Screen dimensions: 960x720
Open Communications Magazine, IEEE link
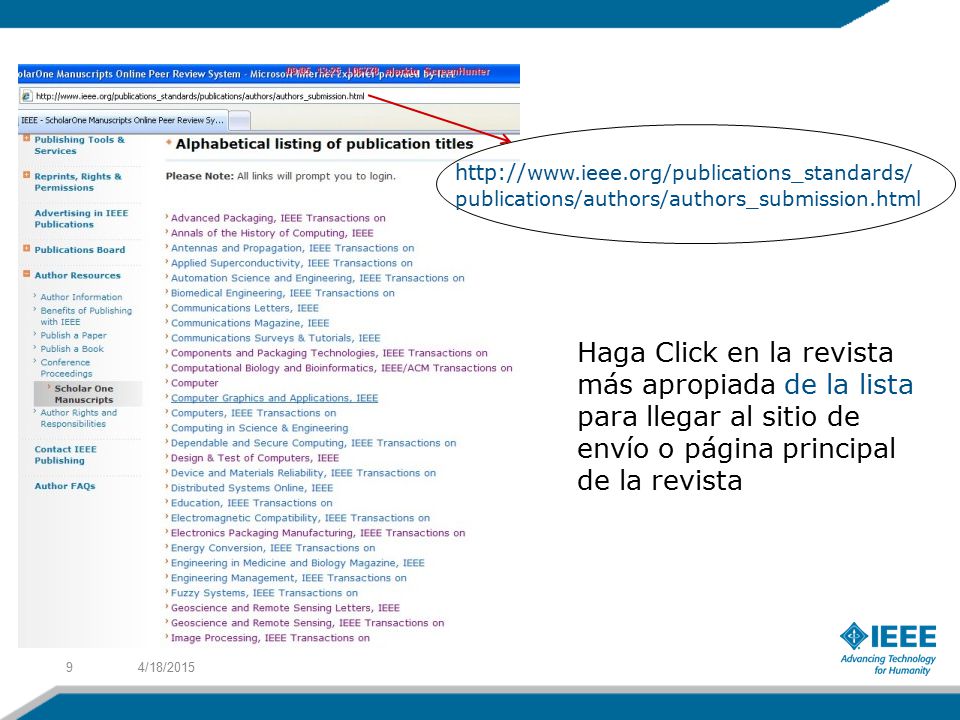(x=250, y=323)
